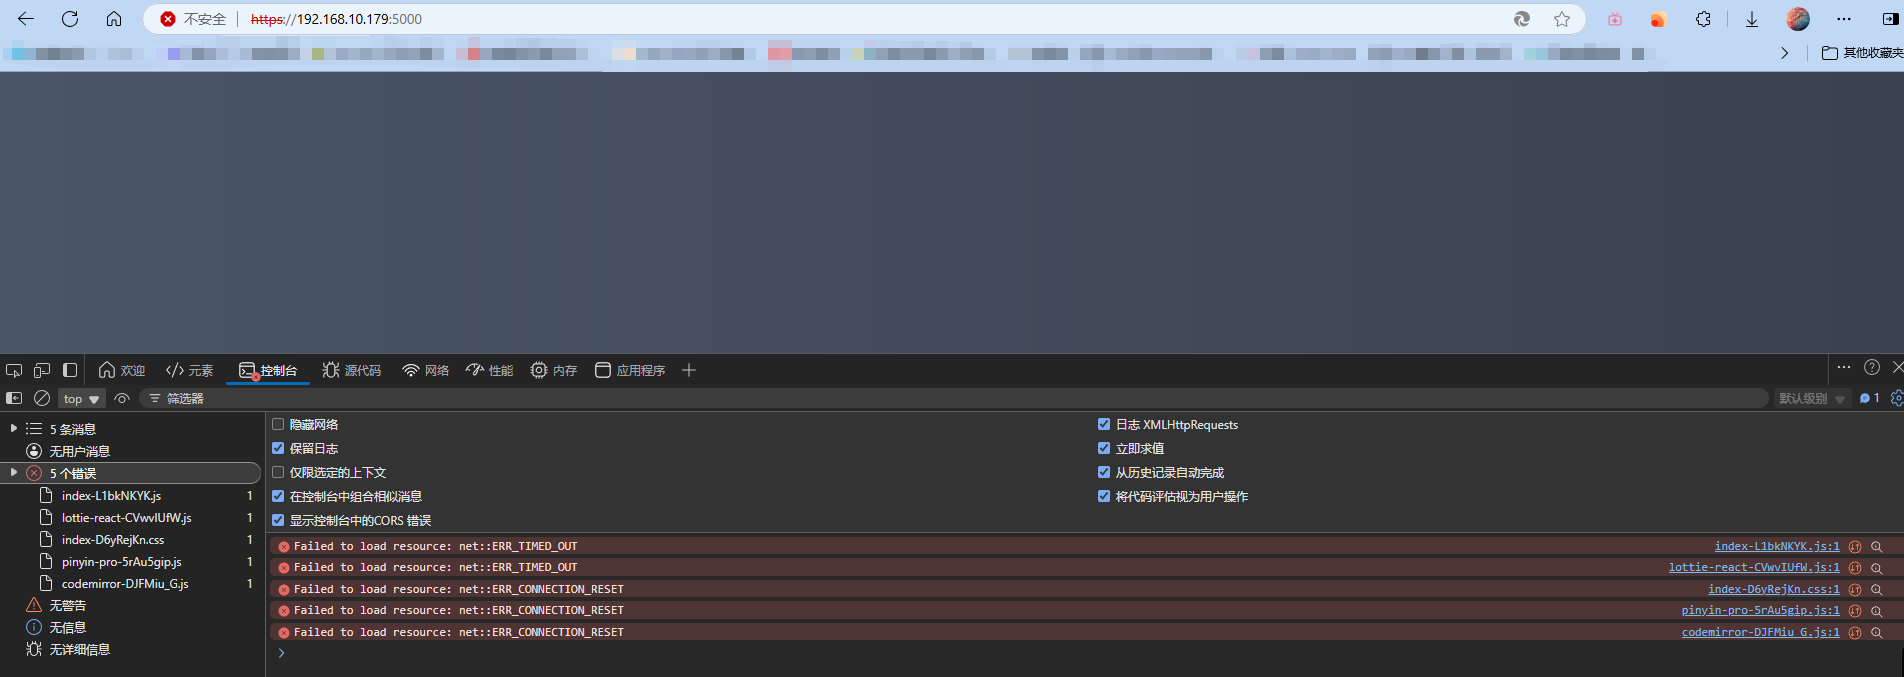Open the Extensions puzzle-piece menu
Viewport: 1904px width, 677px height.
click(x=1703, y=19)
